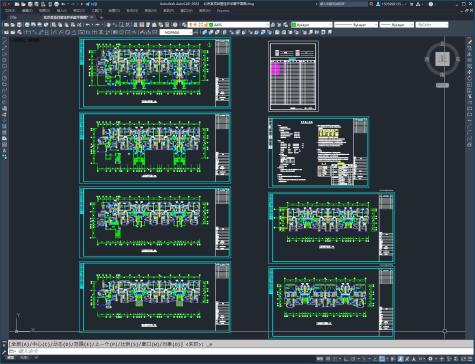Screen dimensions: 475x364
Task: Click the model space button in status bar
Action: [319, 359]
